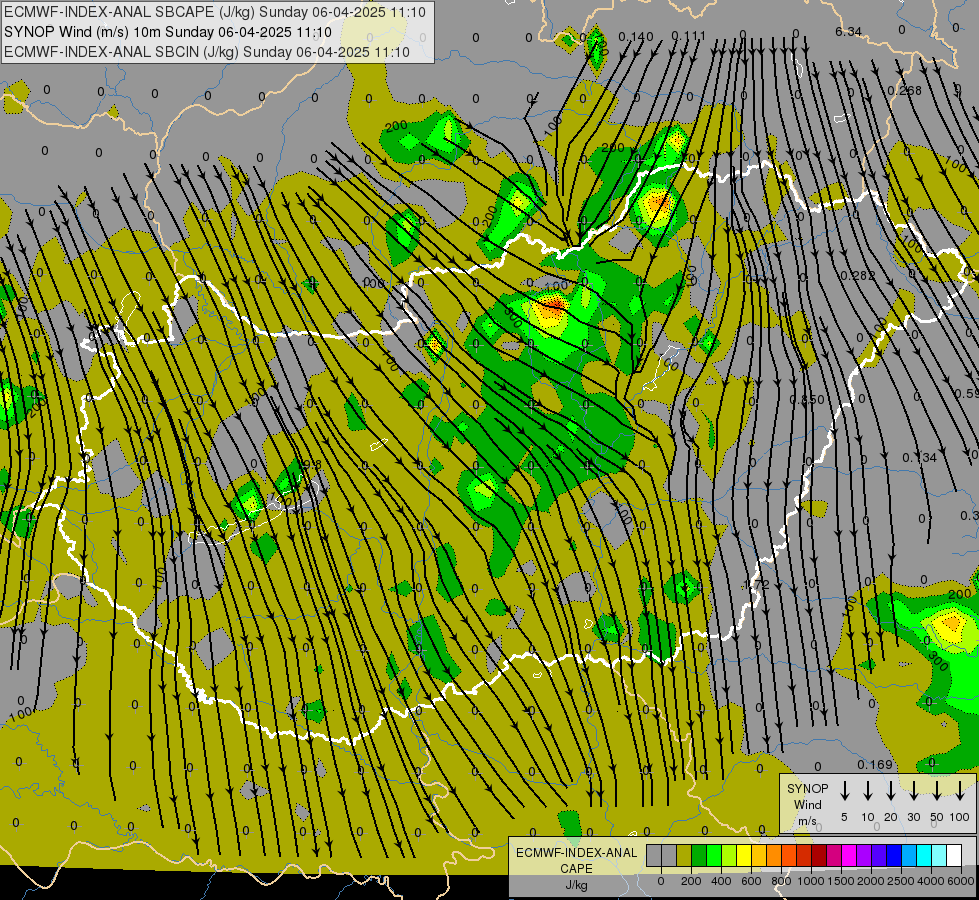Click the 2000 tick label on colorbar
The height and width of the screenshot is (900, 979).
point(871,881)
